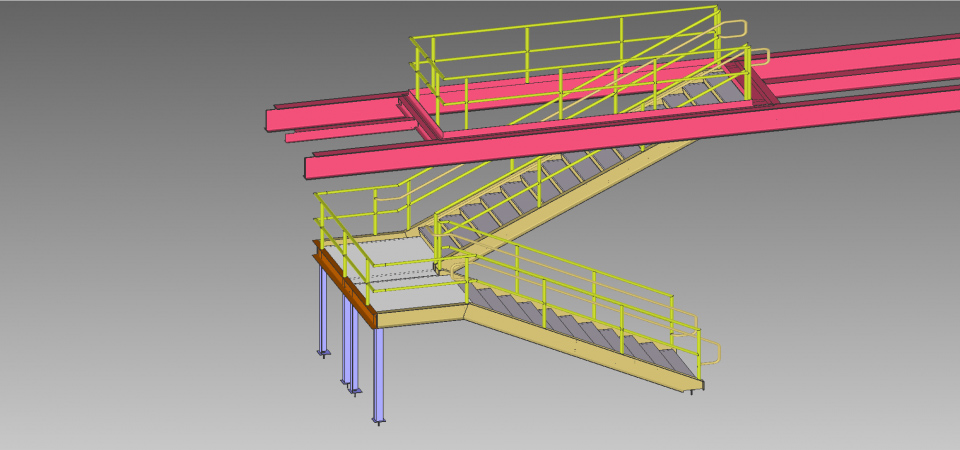
Task: Select the longest front blue column
Action: (378, 375)
